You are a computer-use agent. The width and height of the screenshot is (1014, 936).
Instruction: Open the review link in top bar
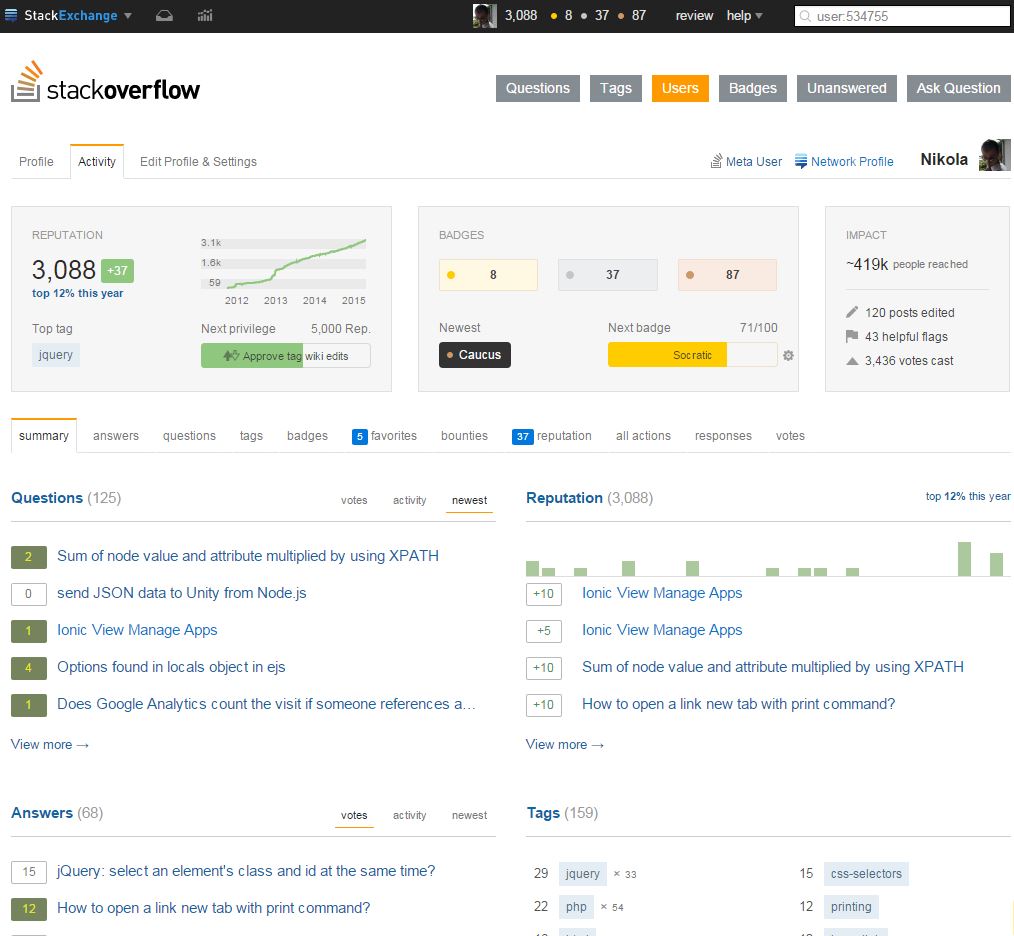(694, 16)
